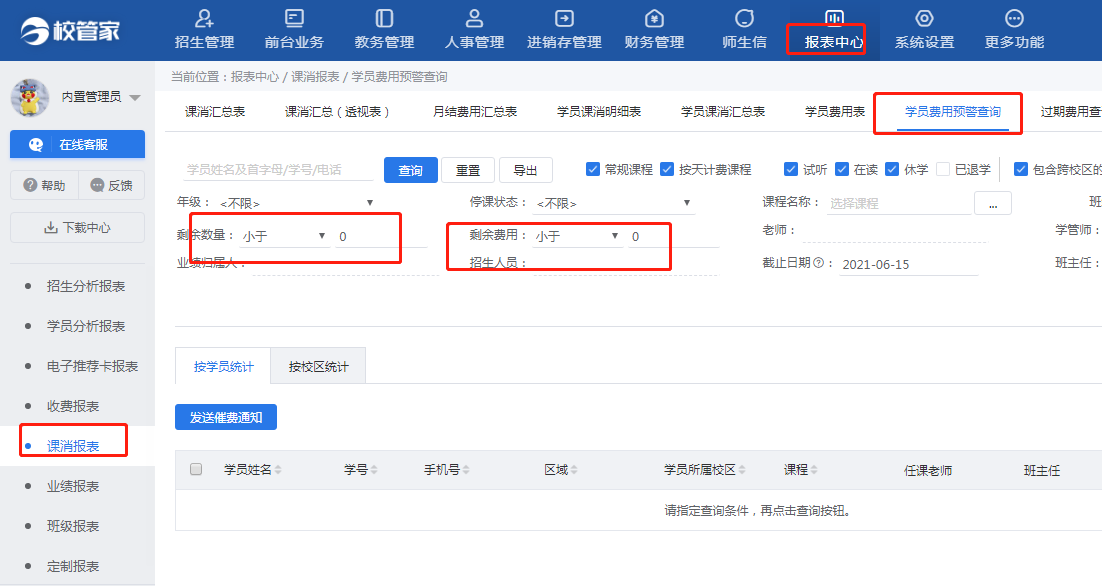The height and width of the screenshot is (586, 1102).
Task: Open 进销存管理 module icon
Action: pos(564,18)
